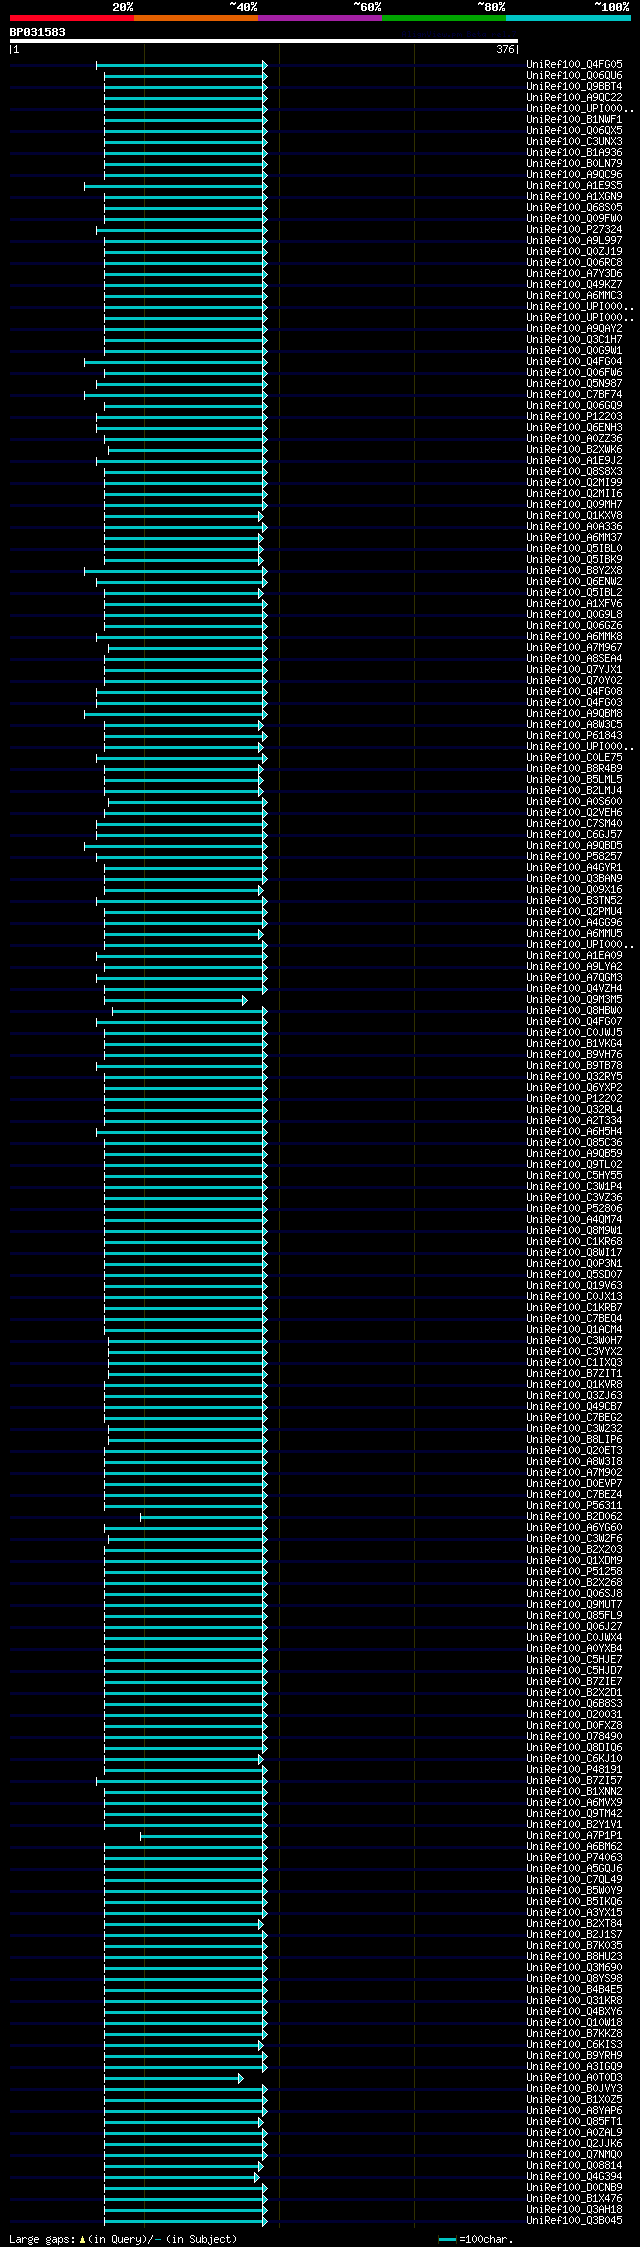The width and height of the screenshot is (640, 2247).
Task: Select the UniRef100_A0A336 entry
Action: [574, 526]
